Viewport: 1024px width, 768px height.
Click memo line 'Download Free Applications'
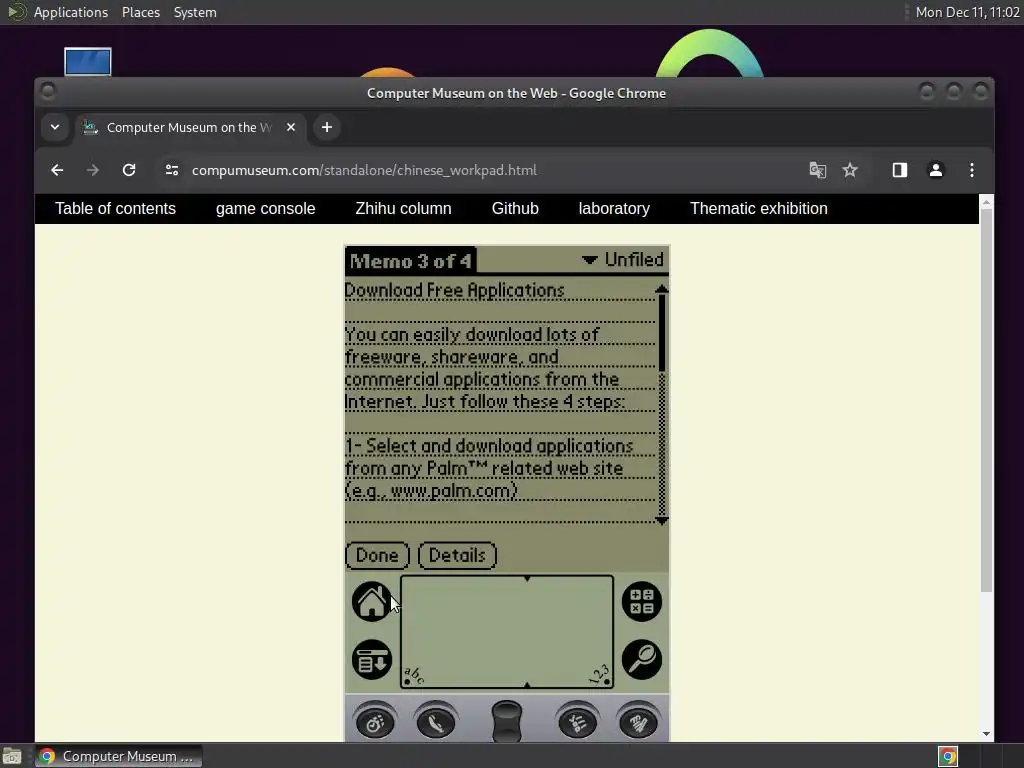(455, 291)
